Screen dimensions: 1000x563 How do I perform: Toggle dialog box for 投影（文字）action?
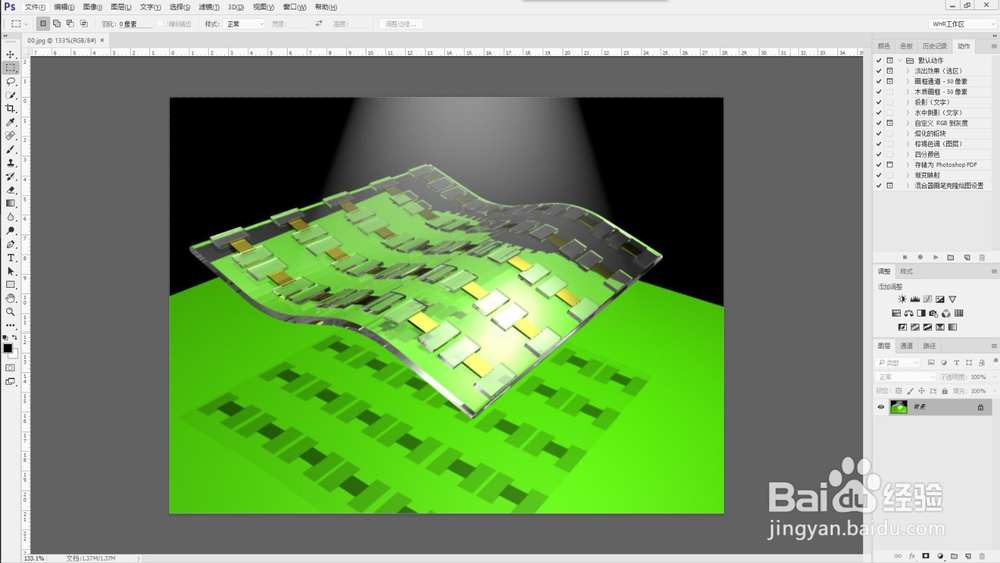tap(890, 102)
